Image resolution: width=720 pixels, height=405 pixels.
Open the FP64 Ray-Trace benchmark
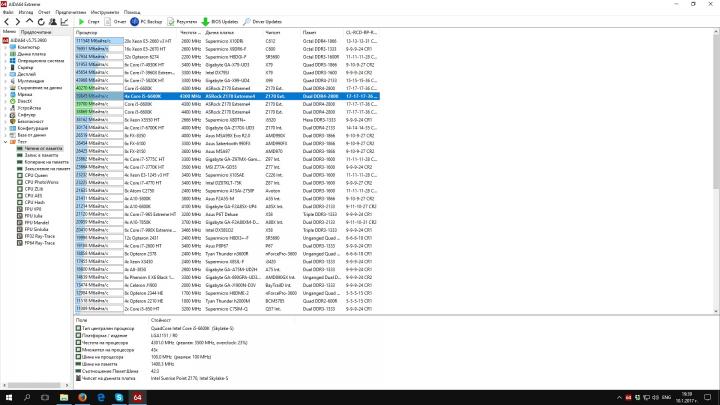pos(39,243)
